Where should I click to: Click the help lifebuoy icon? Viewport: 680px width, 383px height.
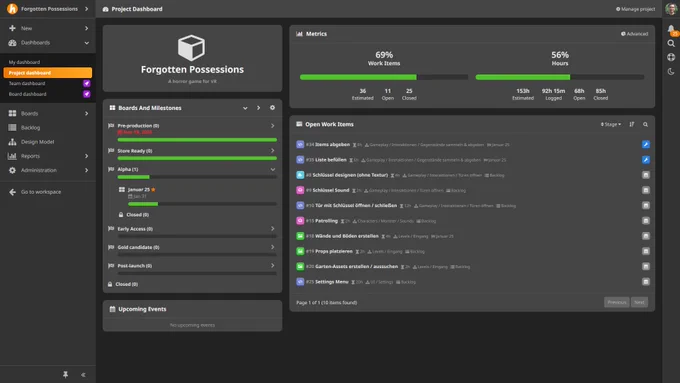click(671, 57)
